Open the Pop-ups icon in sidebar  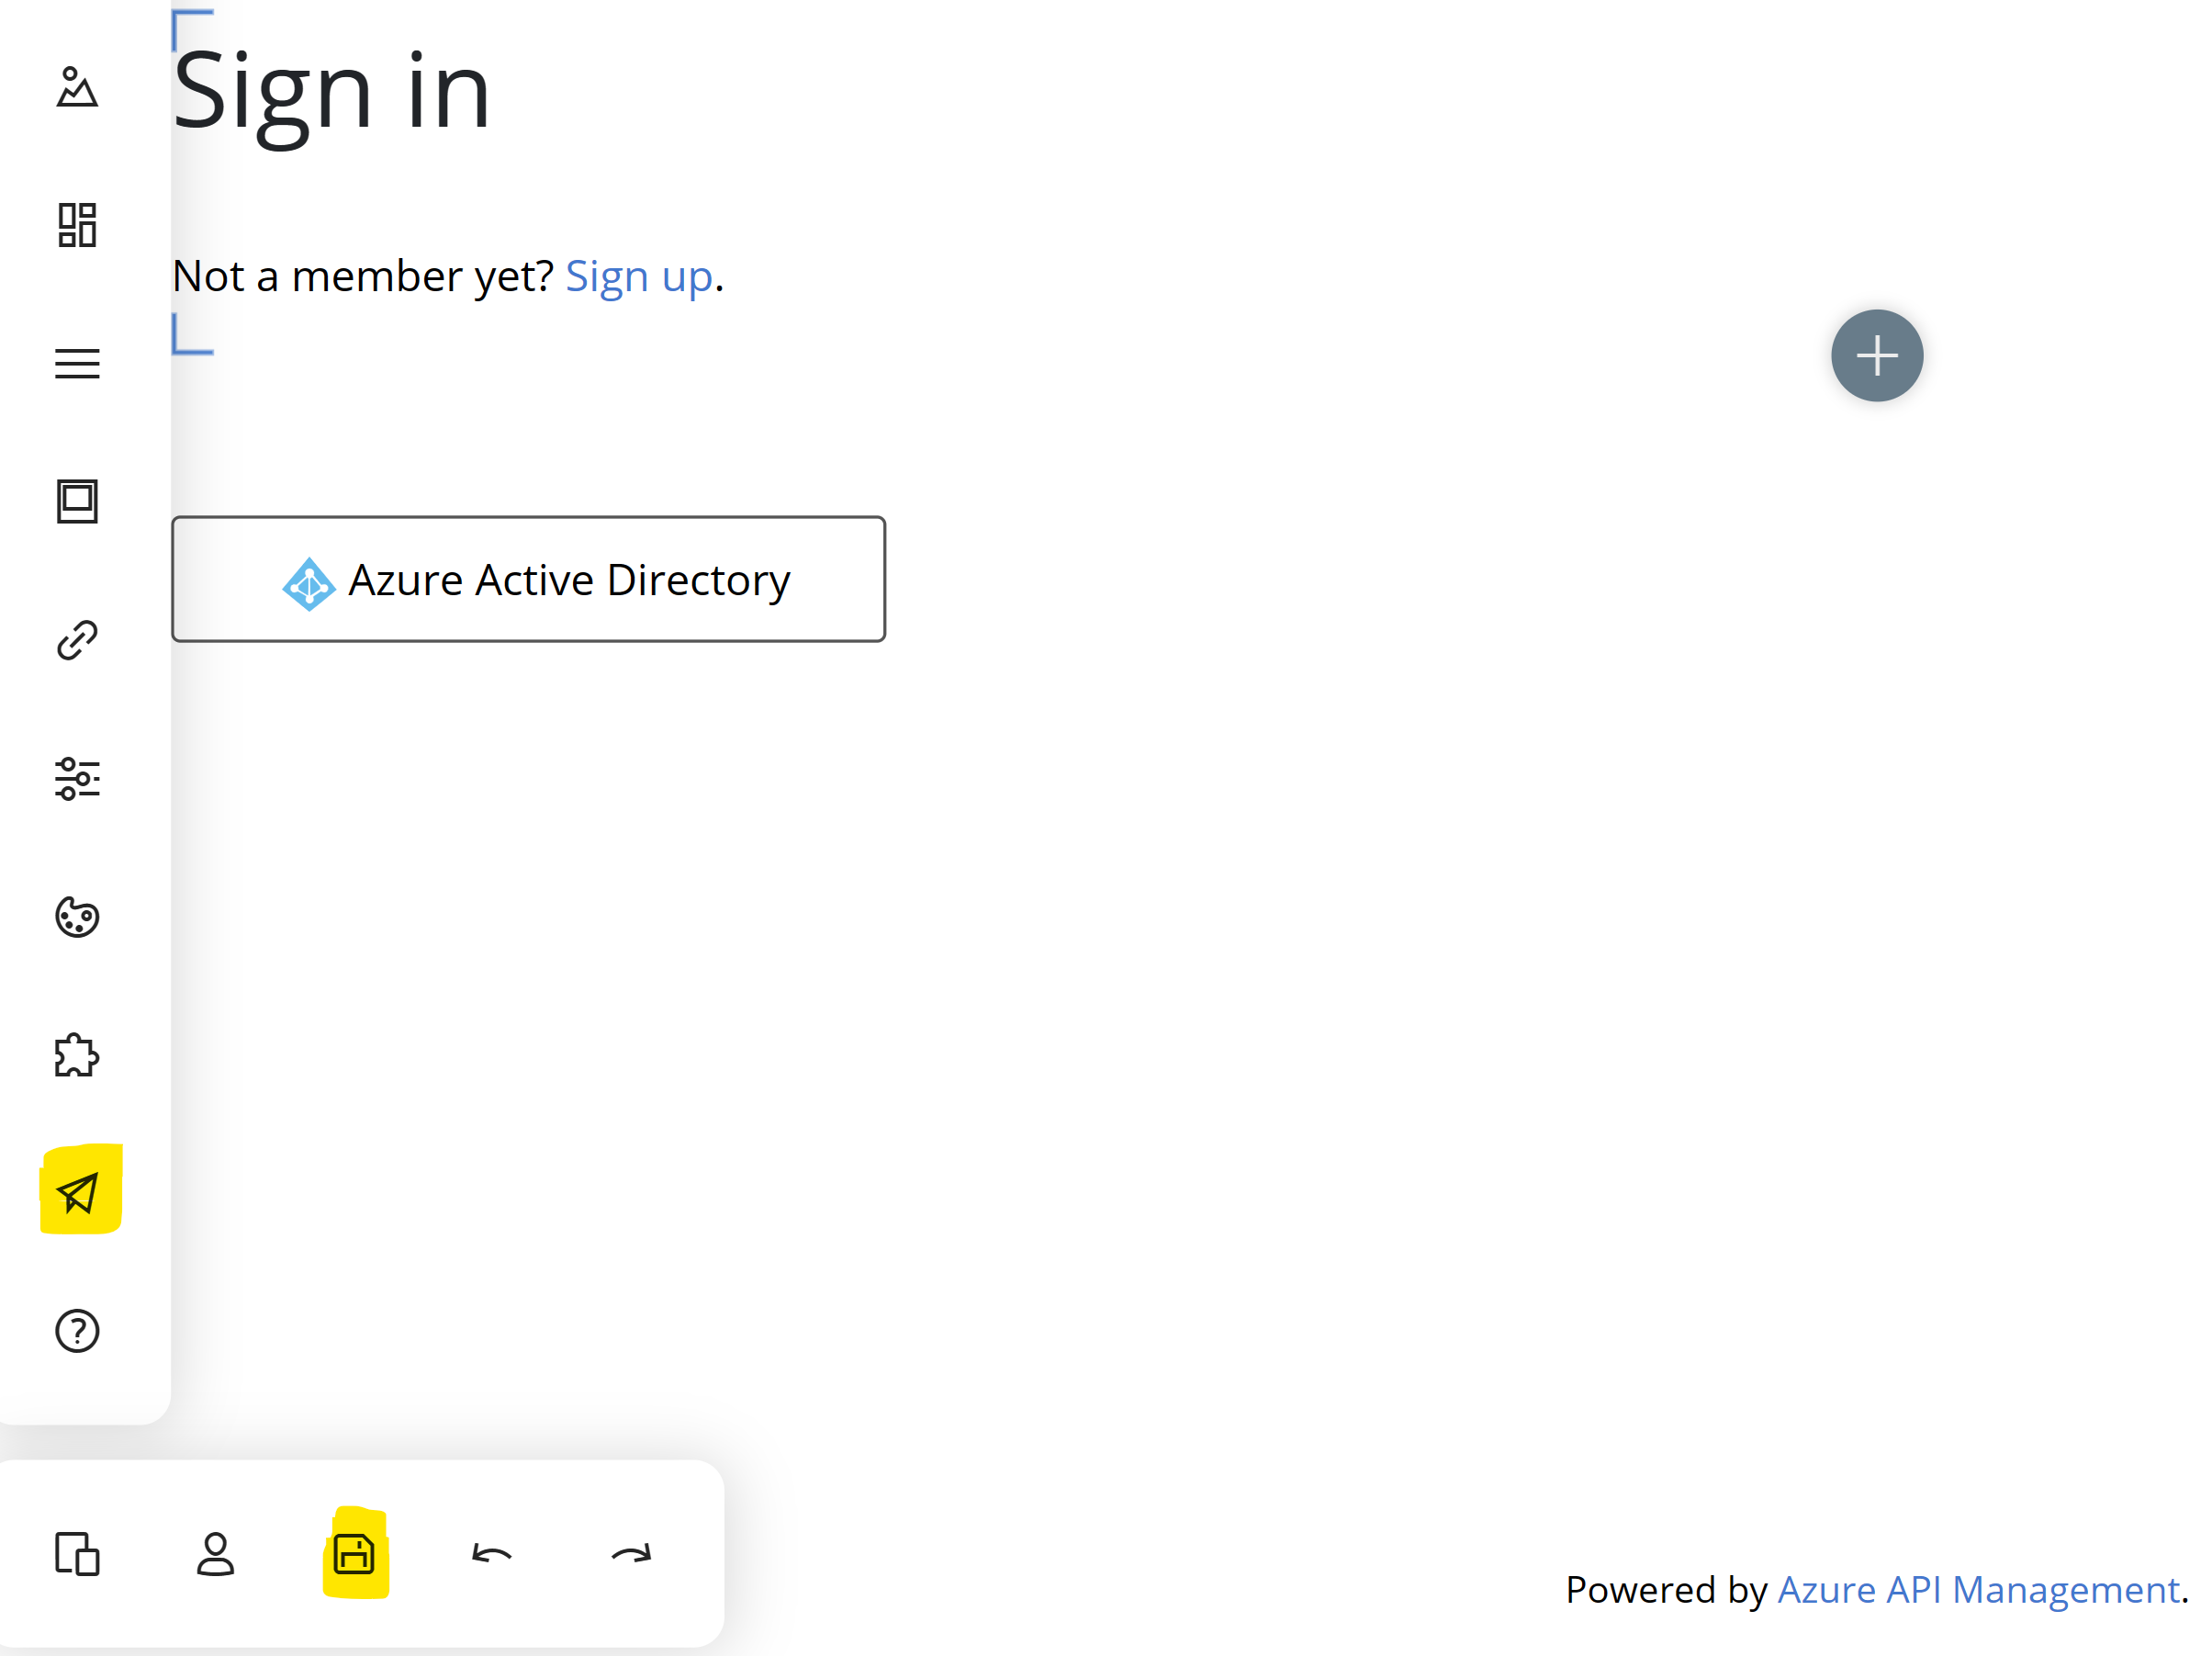click(77, 501)
